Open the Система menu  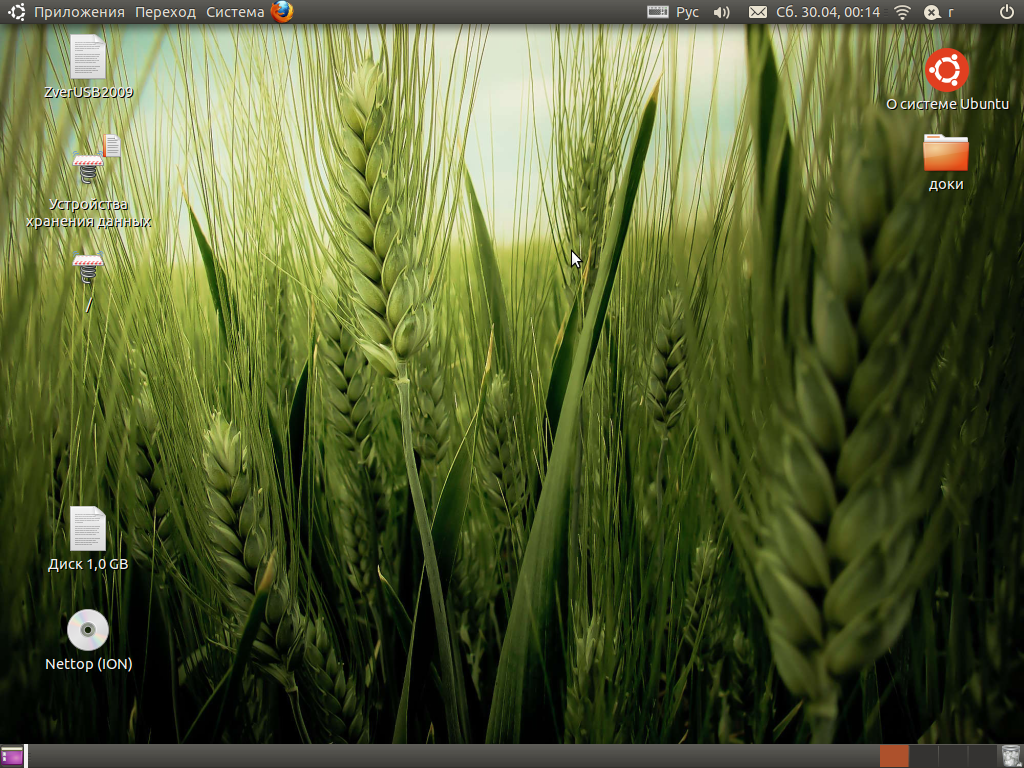(235, 12)
